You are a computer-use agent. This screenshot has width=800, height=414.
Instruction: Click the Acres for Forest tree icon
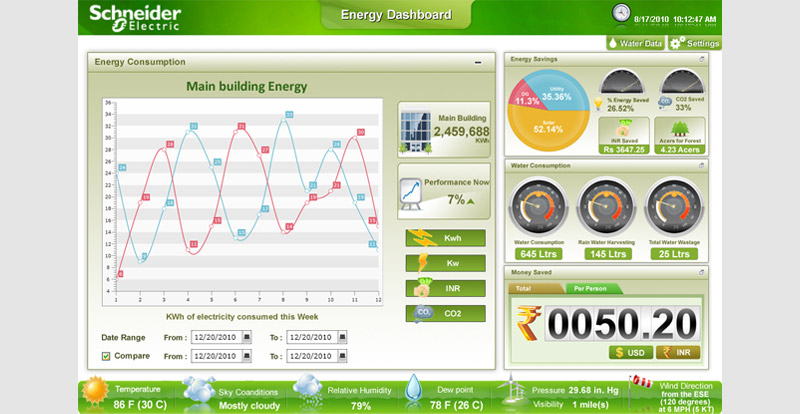click(x=679, y=128)
